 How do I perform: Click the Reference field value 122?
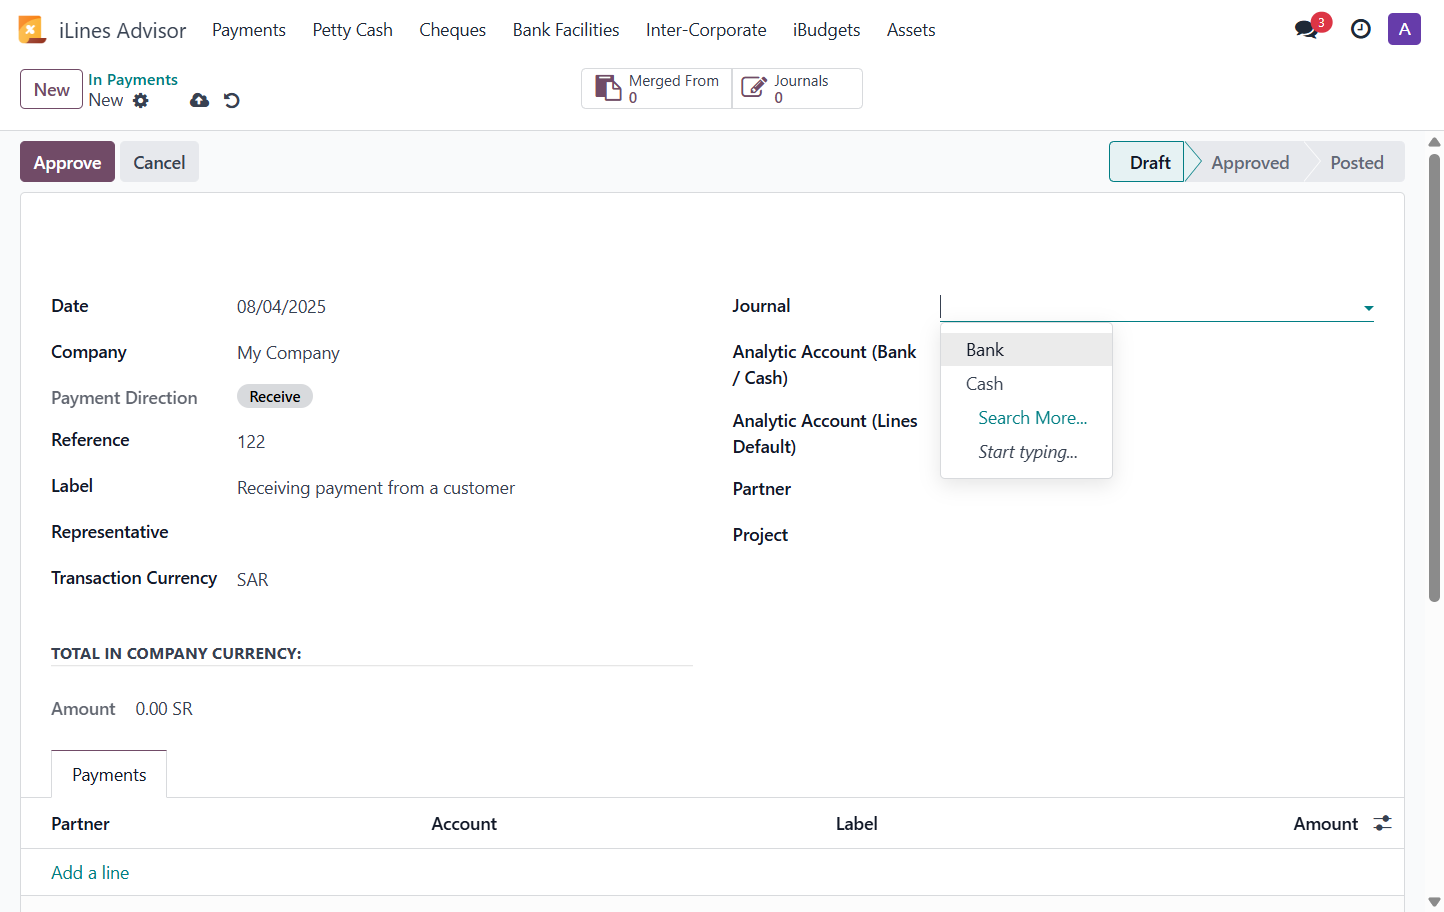(251, 441)
